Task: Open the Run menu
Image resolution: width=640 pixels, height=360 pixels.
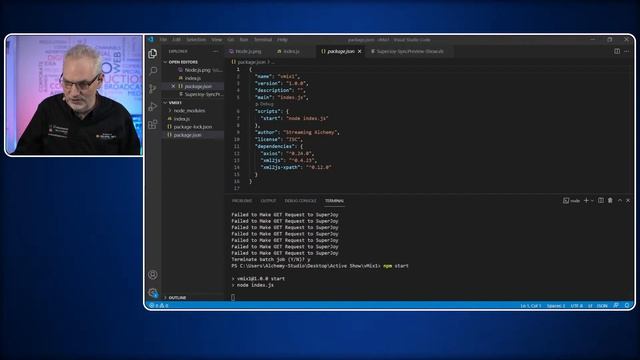Action: click(x=244, y=40)
